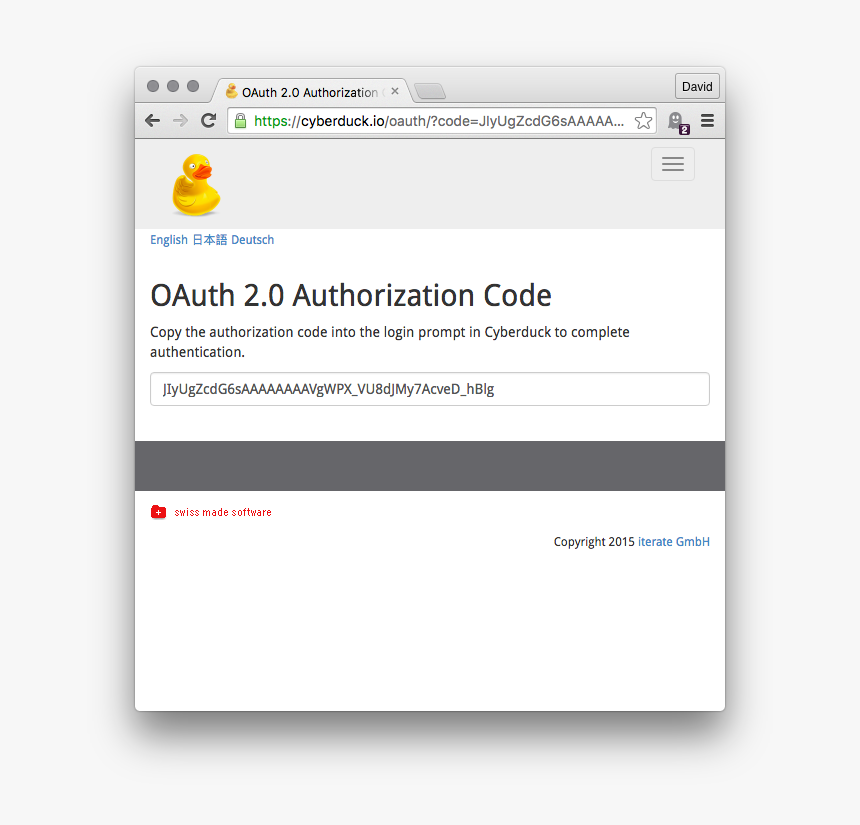The width and height of the screenshot is (860, 825).
Task: Open a new browser tab
Action: (x=430, y=91)
